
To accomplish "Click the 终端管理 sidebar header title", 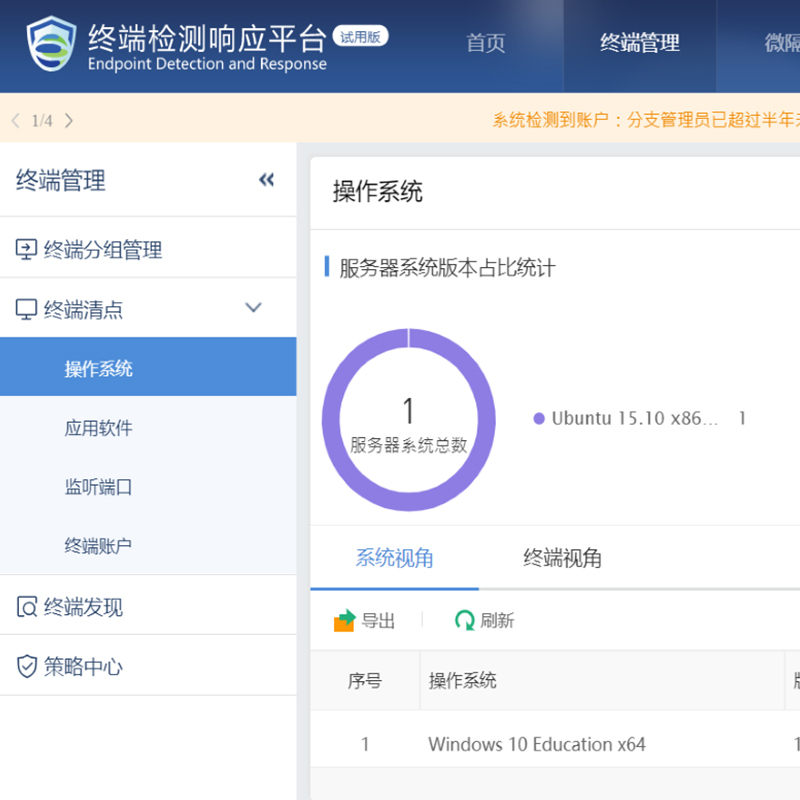I will click(61, 180).
